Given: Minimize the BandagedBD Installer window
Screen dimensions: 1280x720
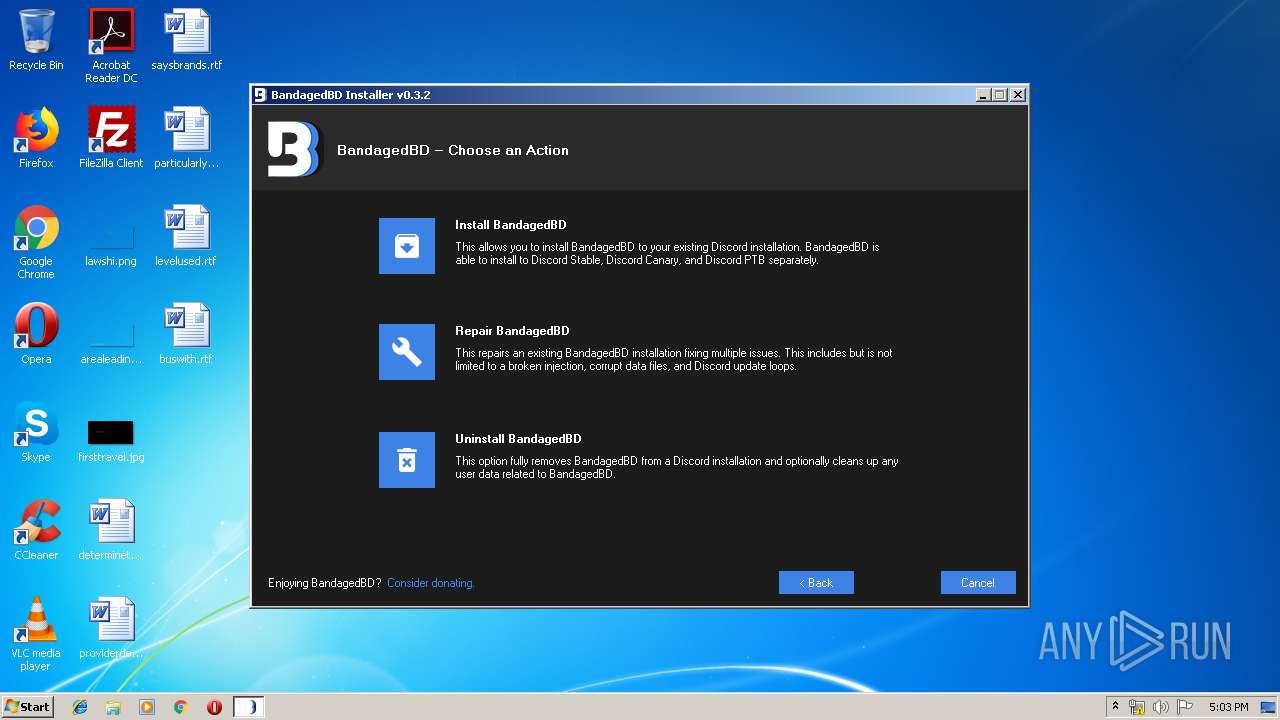Looking at the screenshot, I should coord(983,95).
